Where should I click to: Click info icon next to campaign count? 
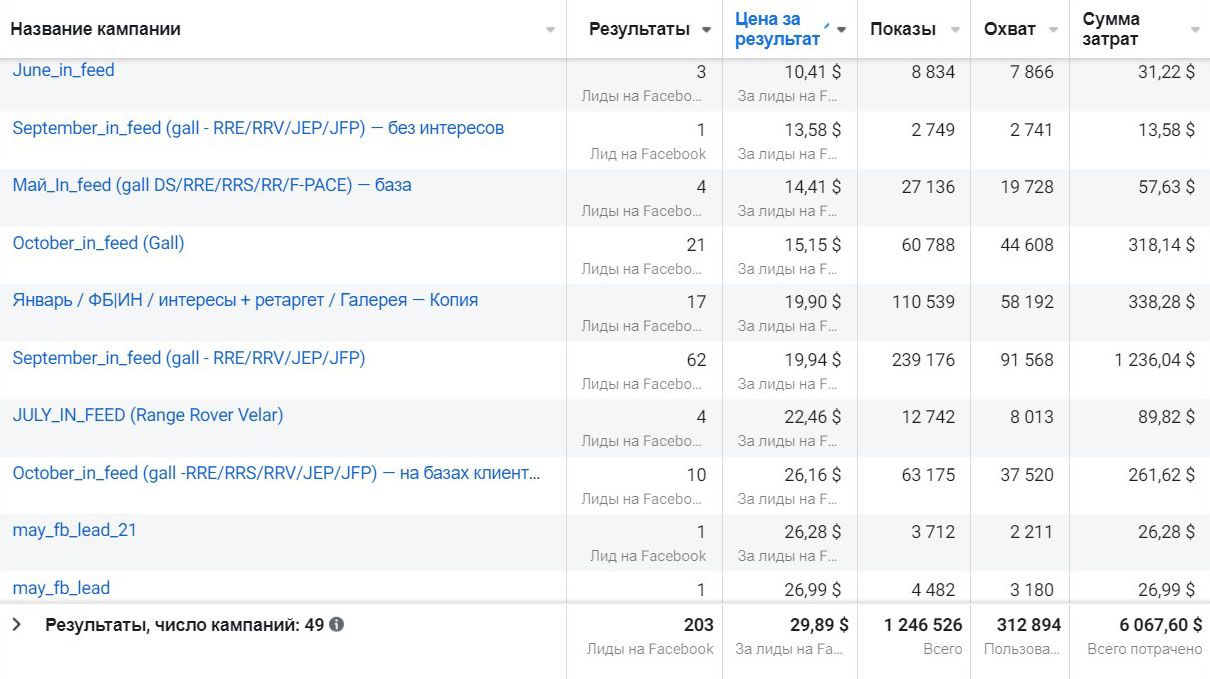(337, 625)
